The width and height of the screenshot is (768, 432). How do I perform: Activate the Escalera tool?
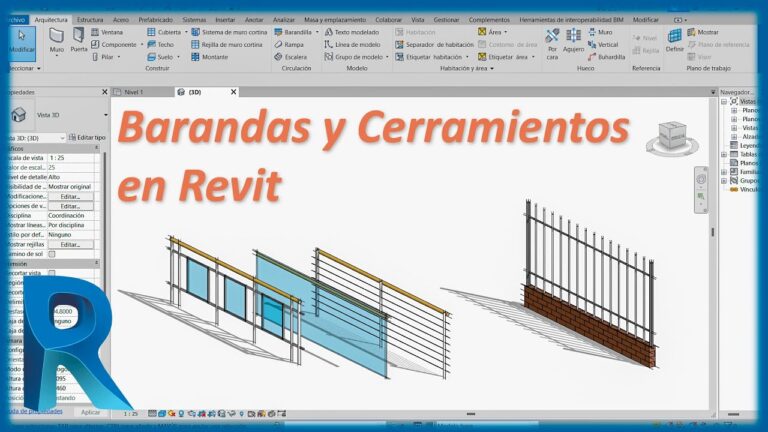290,57
